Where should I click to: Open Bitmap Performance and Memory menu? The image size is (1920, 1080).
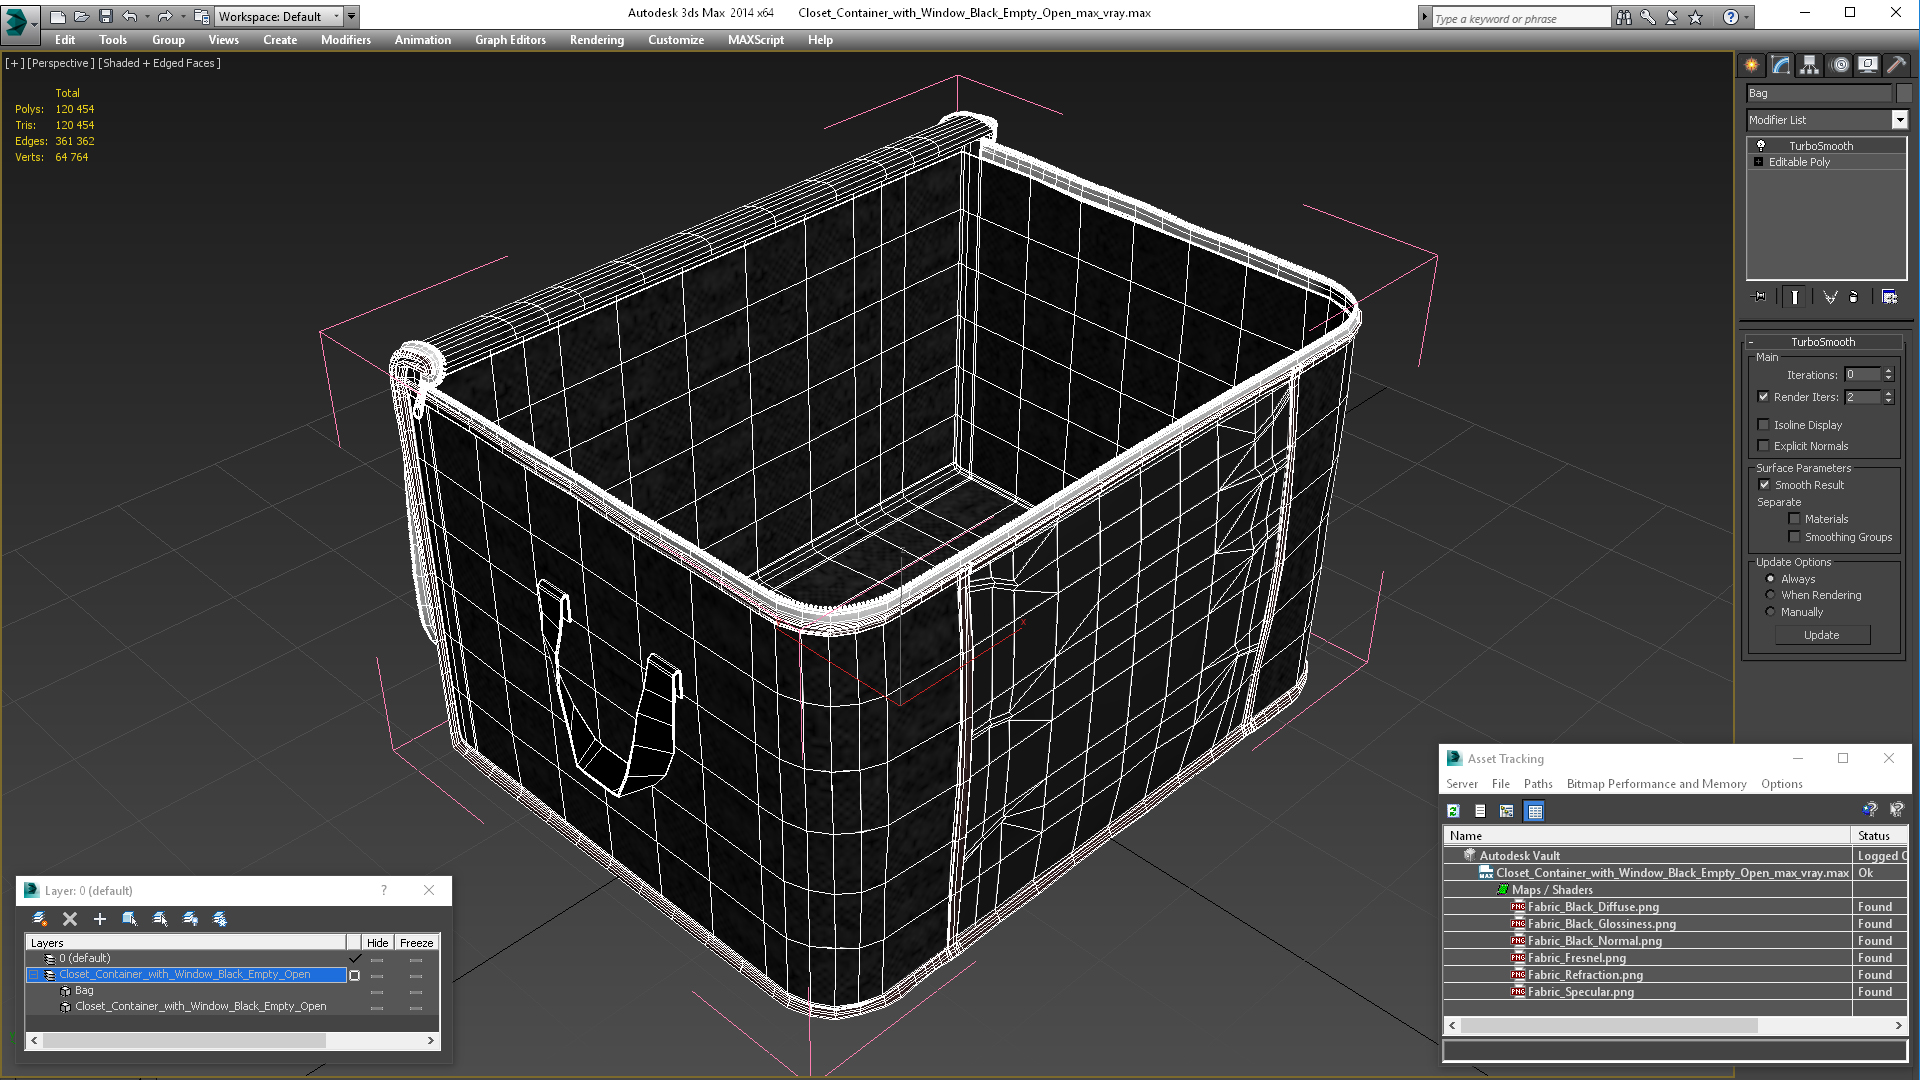point(1656,784)
